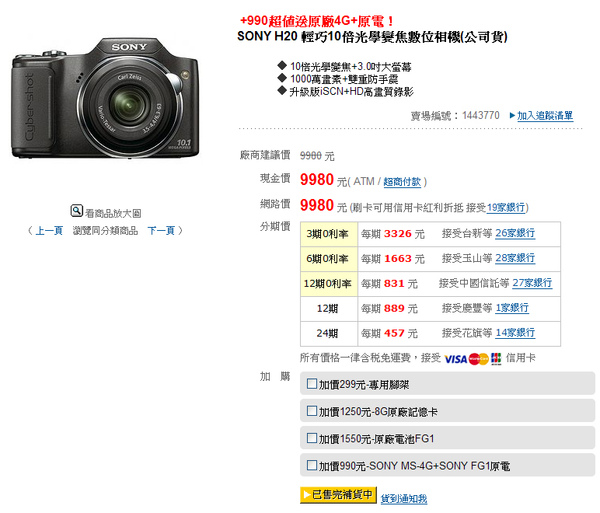Viewport: 600px width, 513px height.
Task: Click the VISA card logo
Action: 455,359
